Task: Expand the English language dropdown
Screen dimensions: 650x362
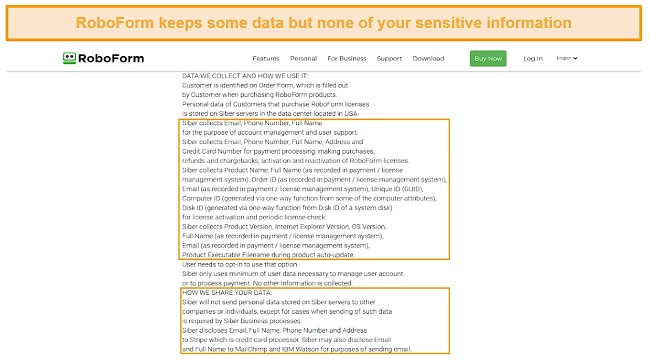Action: pos(567,58)
